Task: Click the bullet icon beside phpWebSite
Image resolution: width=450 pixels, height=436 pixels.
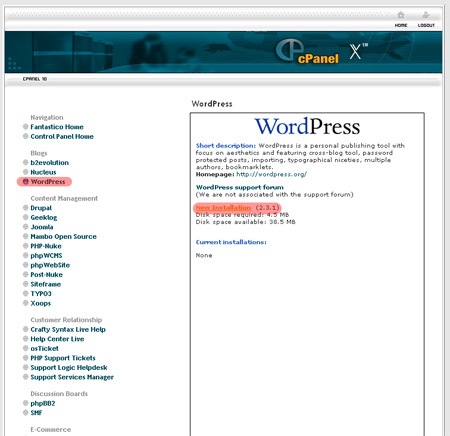Action: [25, 265]
